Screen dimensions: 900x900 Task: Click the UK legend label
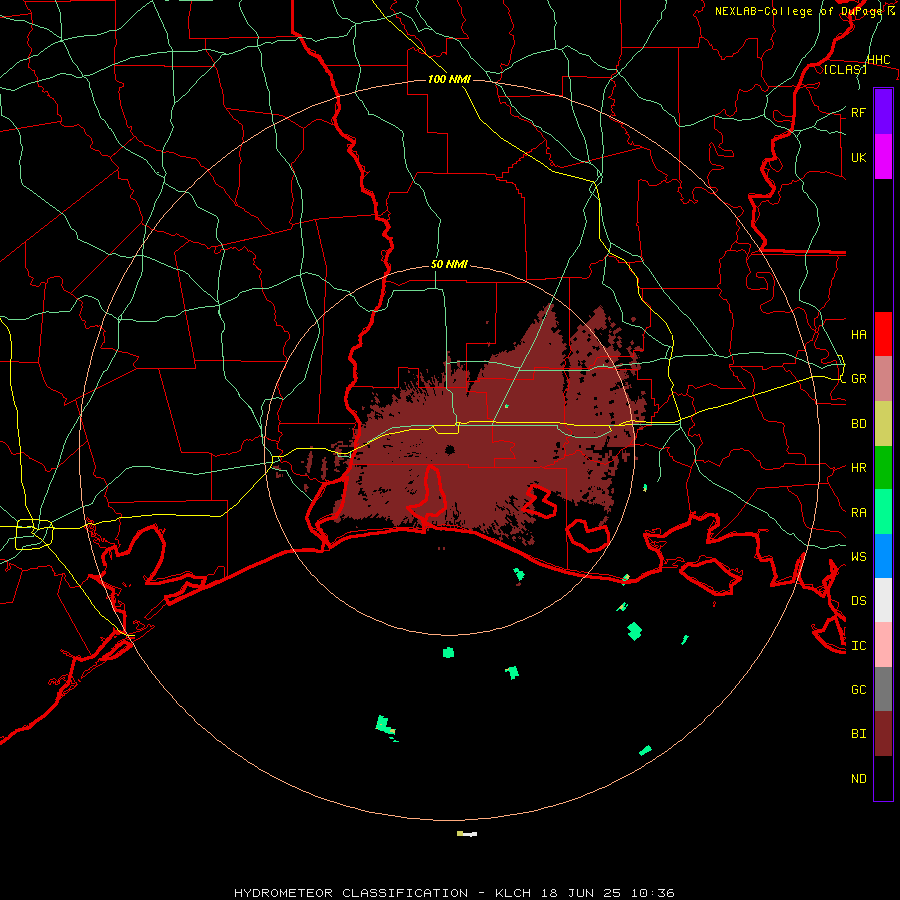858,157
